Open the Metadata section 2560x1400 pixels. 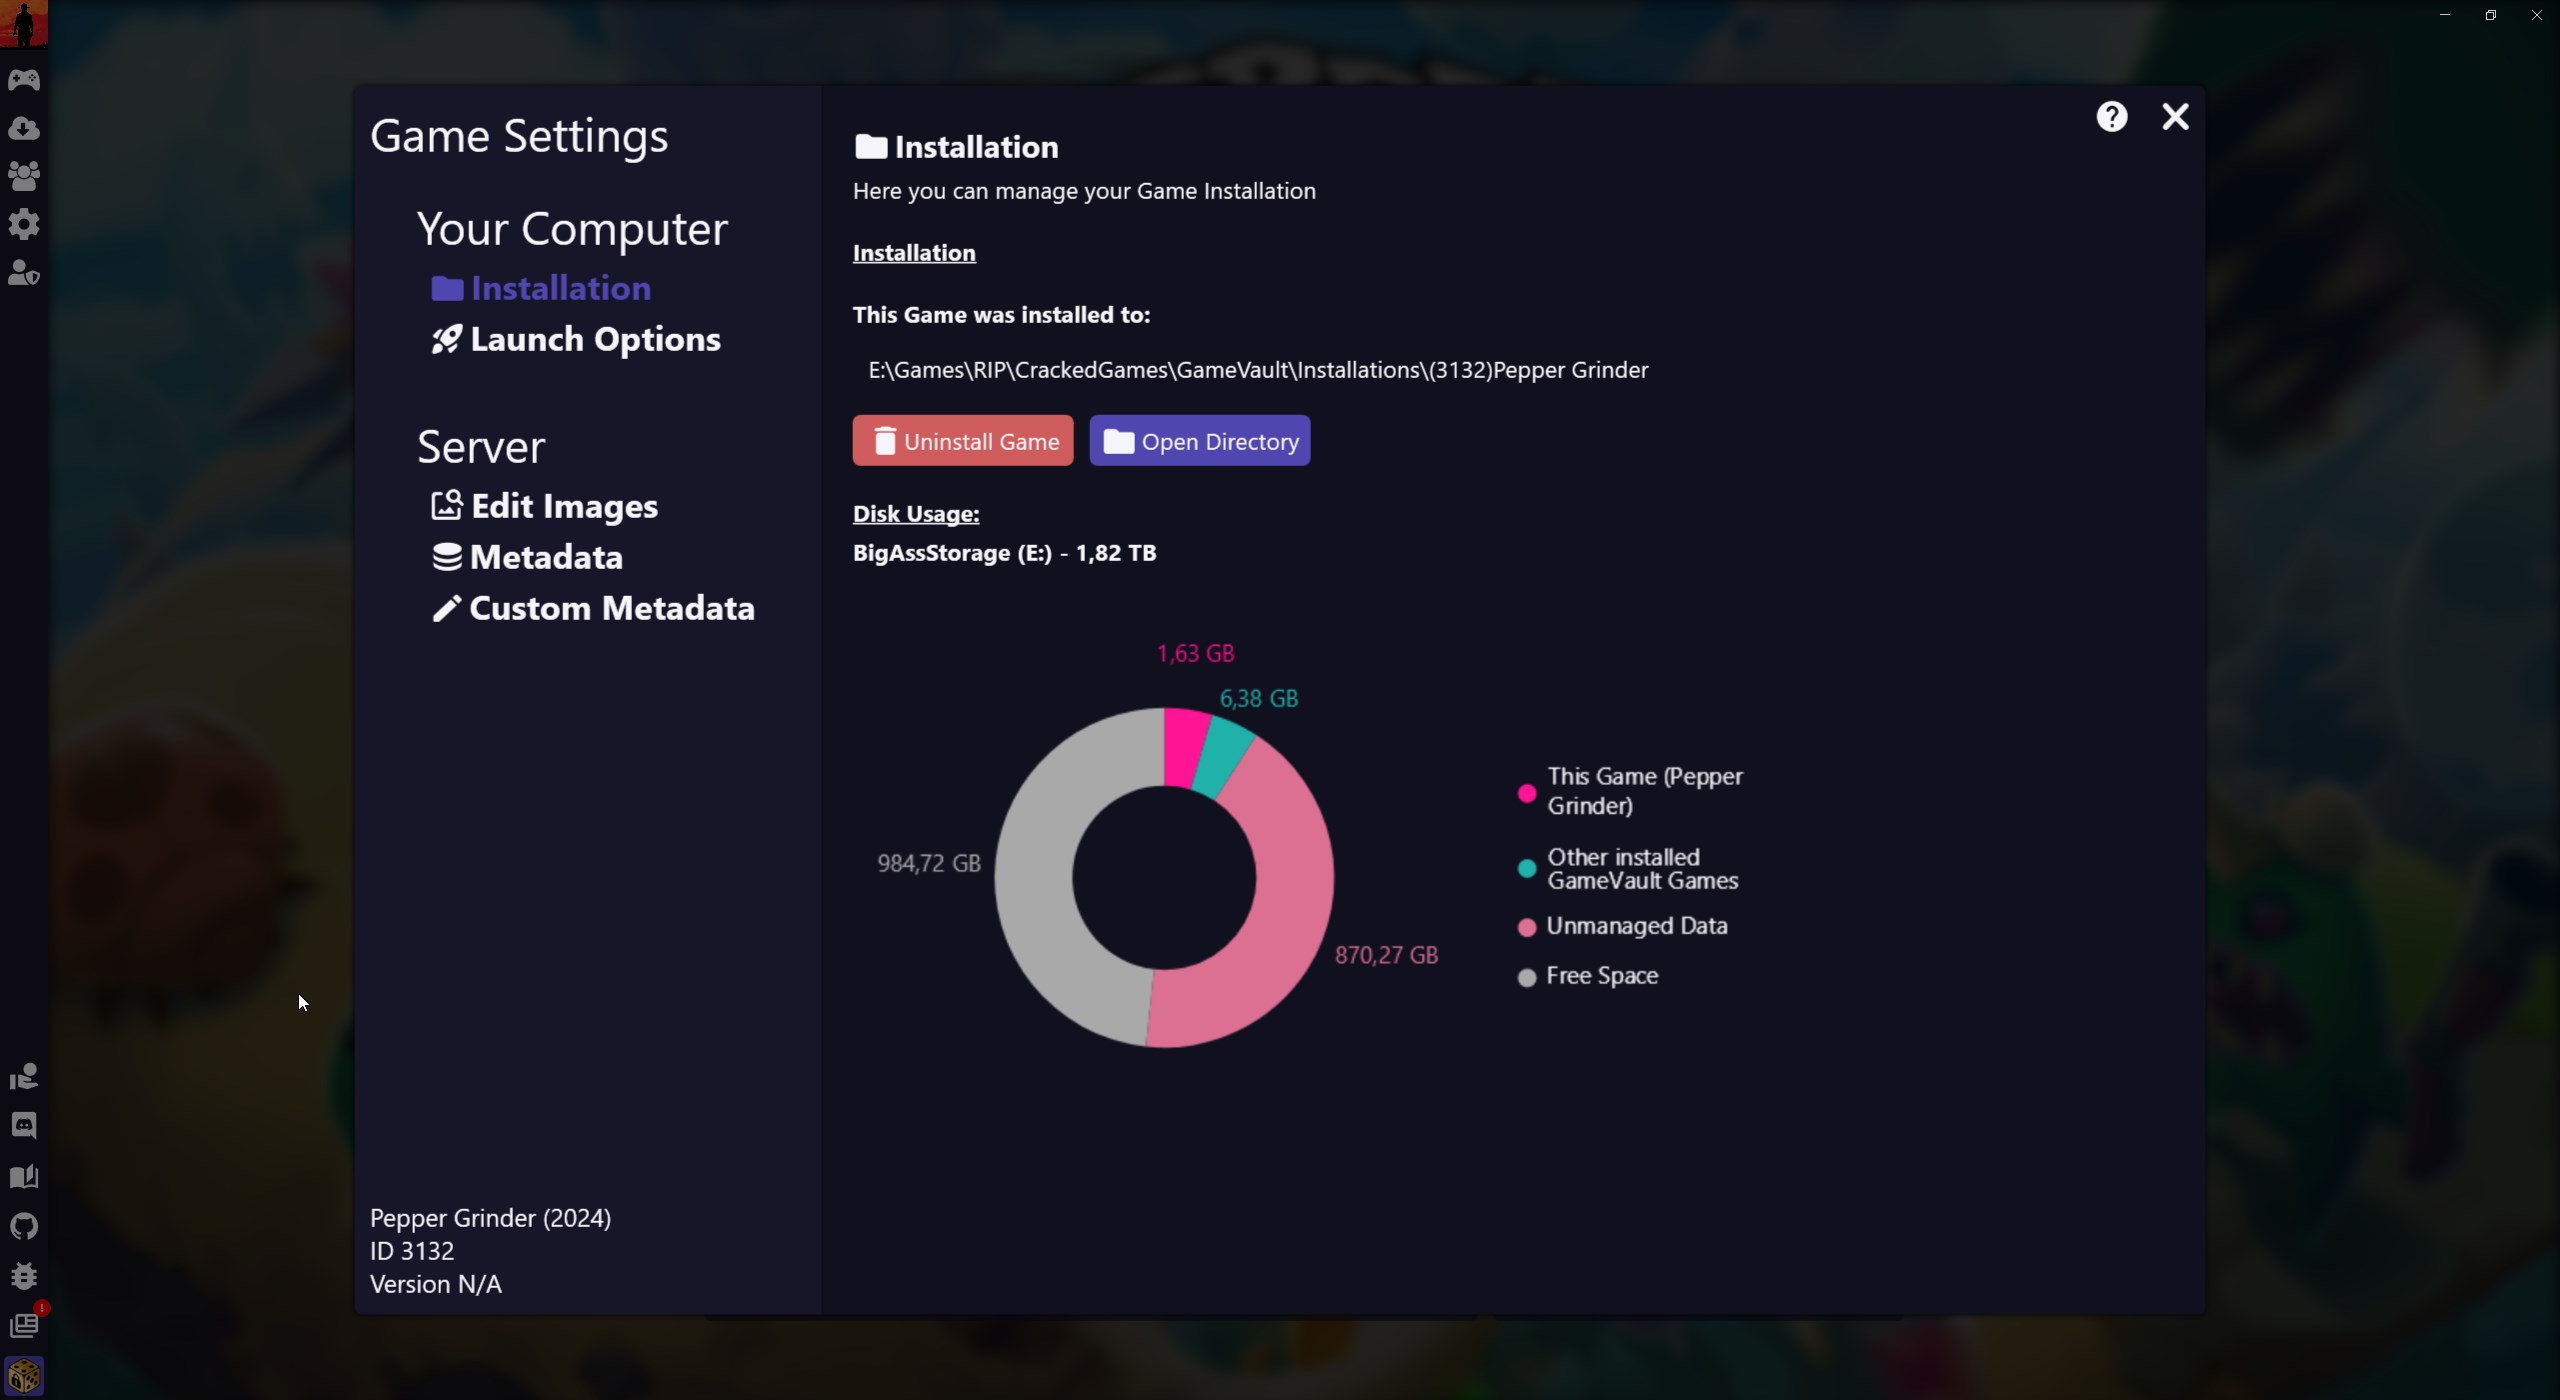(527, 557)
